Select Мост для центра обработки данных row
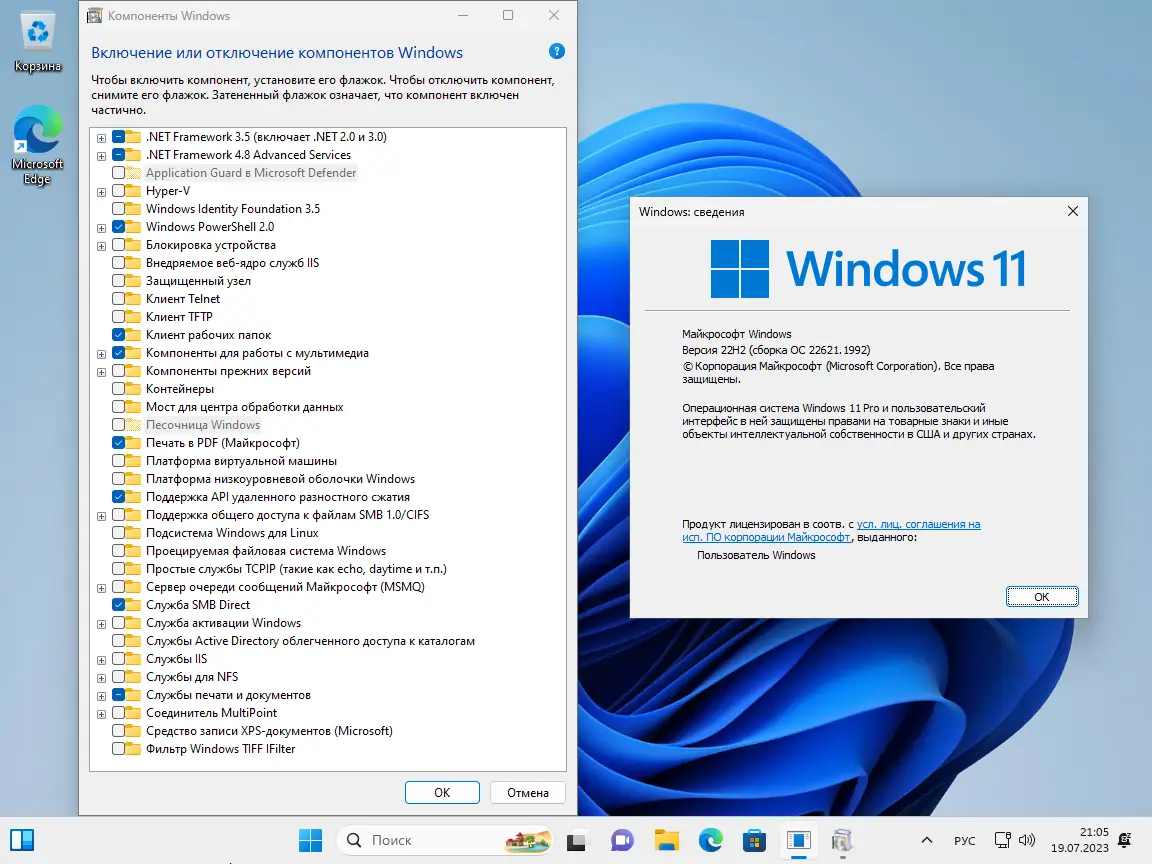The width and height of the screenshot is (1152, 864). (245, 407)
